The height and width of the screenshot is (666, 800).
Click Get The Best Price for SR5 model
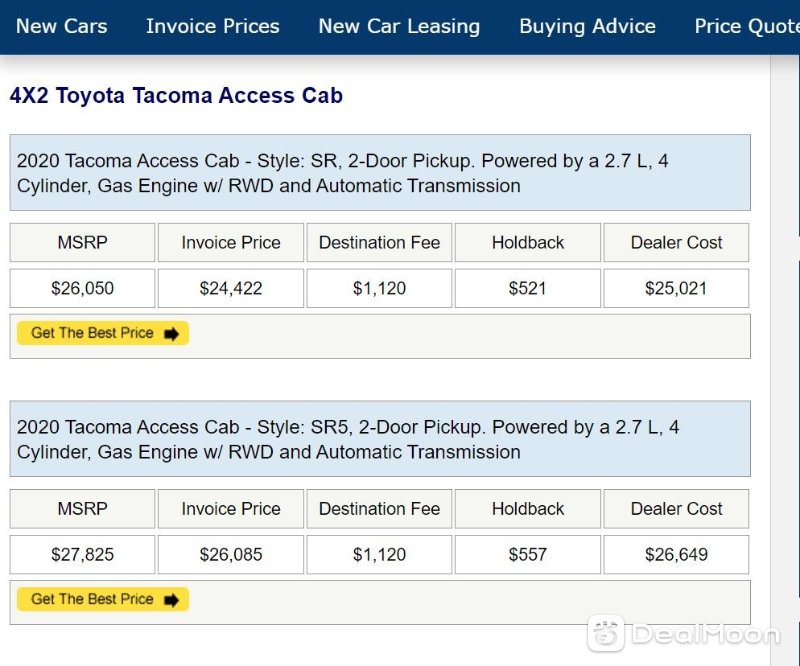click(x=103, y=599)
